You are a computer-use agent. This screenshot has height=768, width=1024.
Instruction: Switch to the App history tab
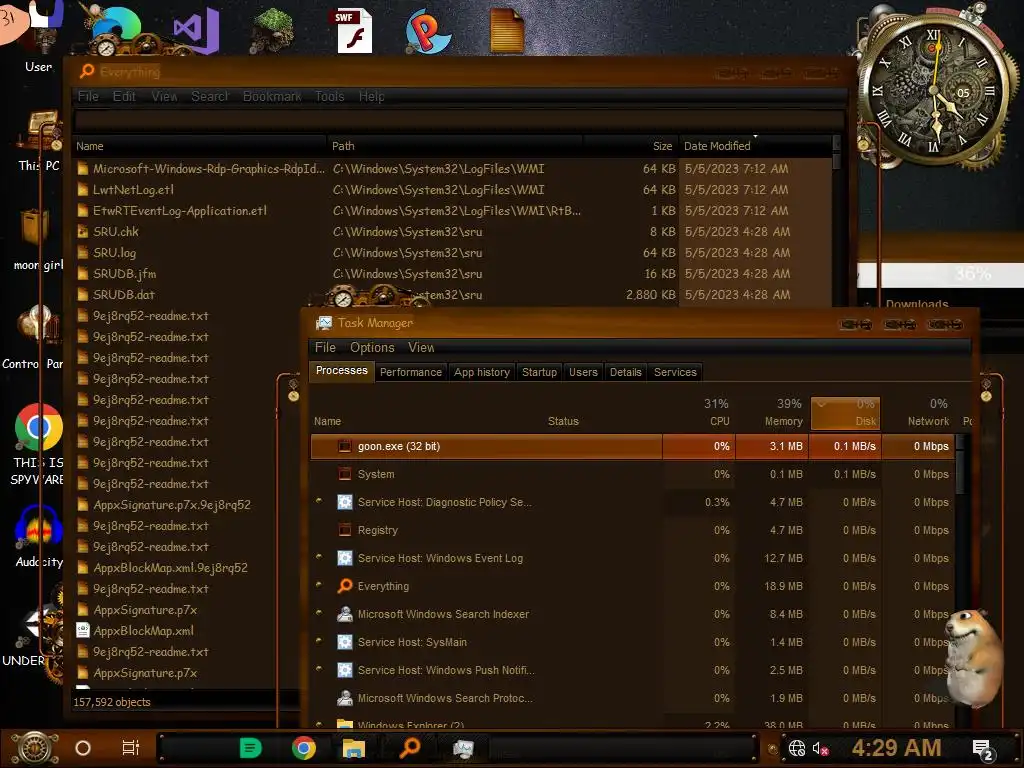point(482,372)
